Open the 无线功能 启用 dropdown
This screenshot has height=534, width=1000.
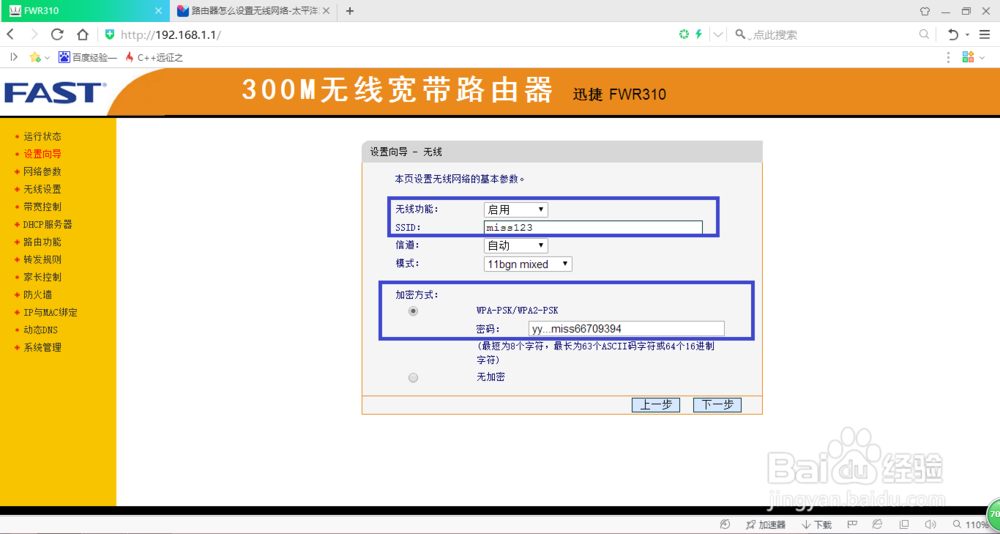tap(516, 209)
